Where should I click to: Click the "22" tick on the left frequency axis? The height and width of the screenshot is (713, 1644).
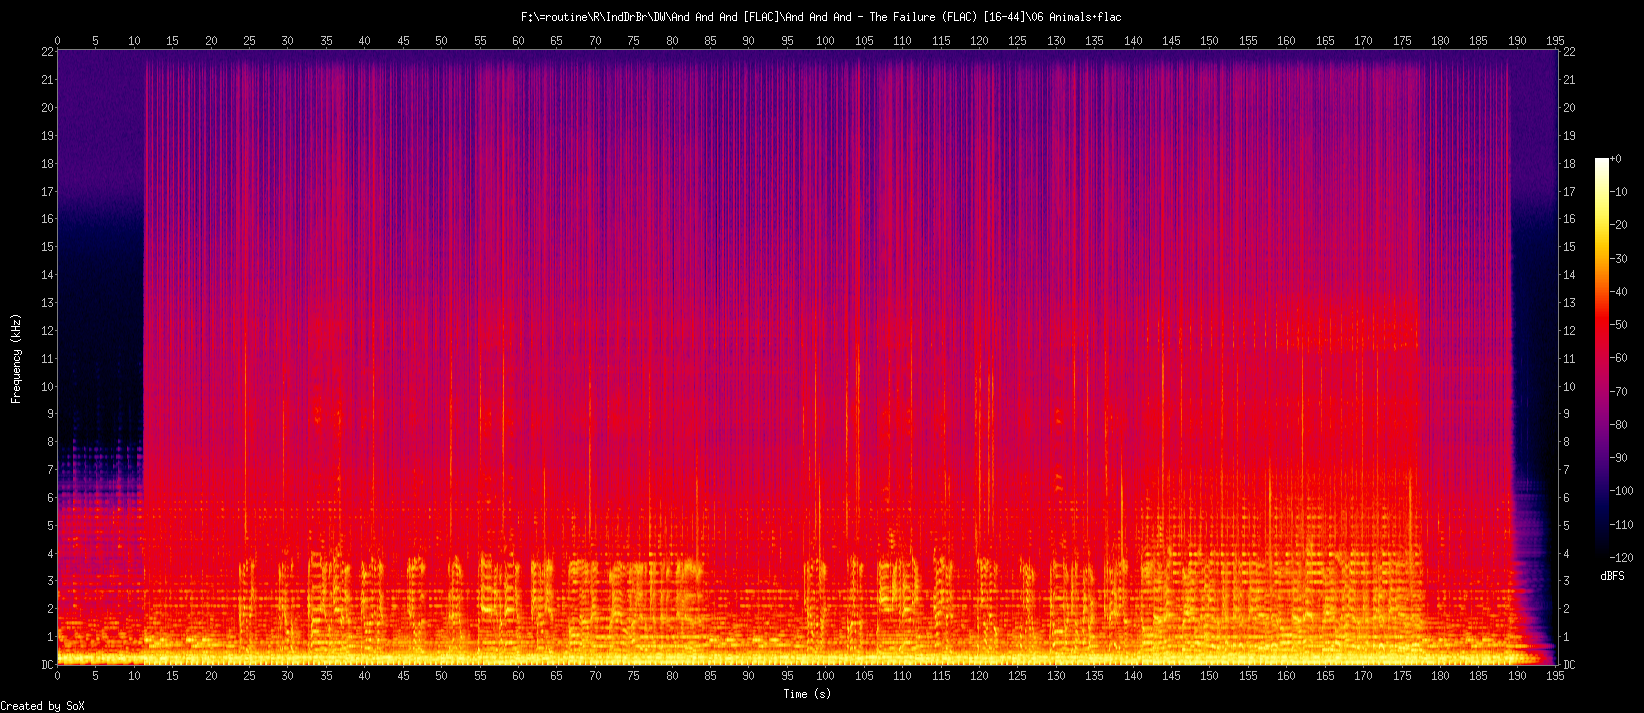point(47,52)
